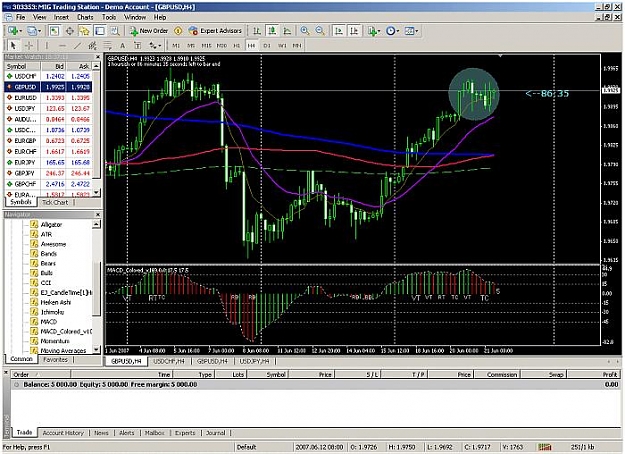Viewport: 625px width, 454px height.
Task: Open the Insert menu
Action: point(61,17)
